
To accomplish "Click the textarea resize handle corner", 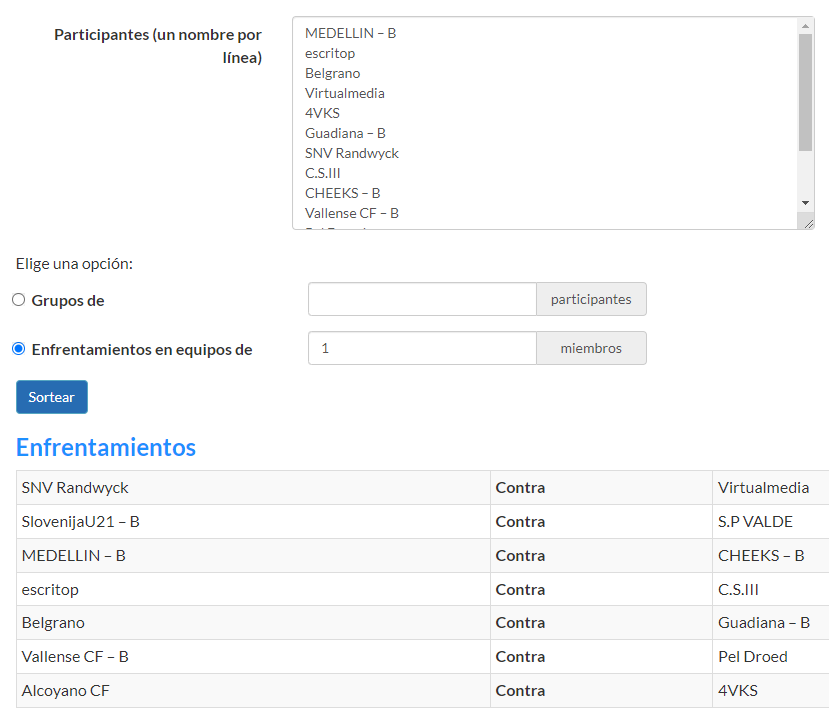I will coord(807,223).
